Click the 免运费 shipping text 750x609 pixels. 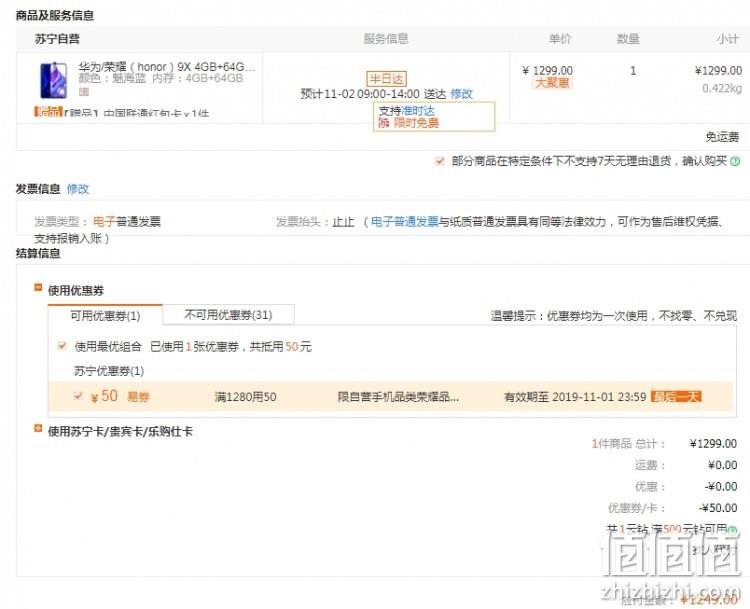tap(722, 137)
